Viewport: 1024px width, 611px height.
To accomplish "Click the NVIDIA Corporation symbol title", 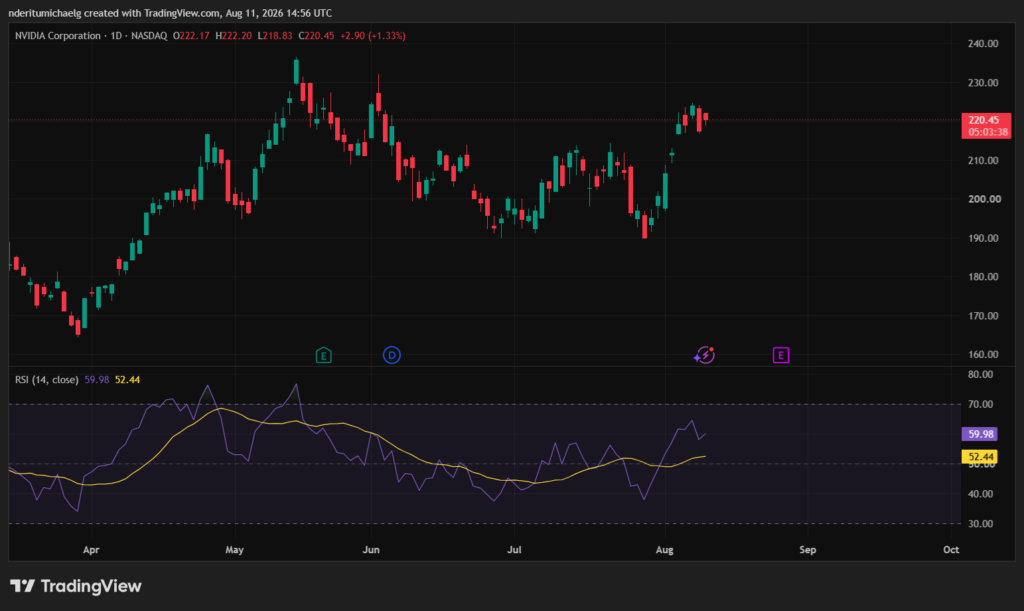I will pos(58,36).
